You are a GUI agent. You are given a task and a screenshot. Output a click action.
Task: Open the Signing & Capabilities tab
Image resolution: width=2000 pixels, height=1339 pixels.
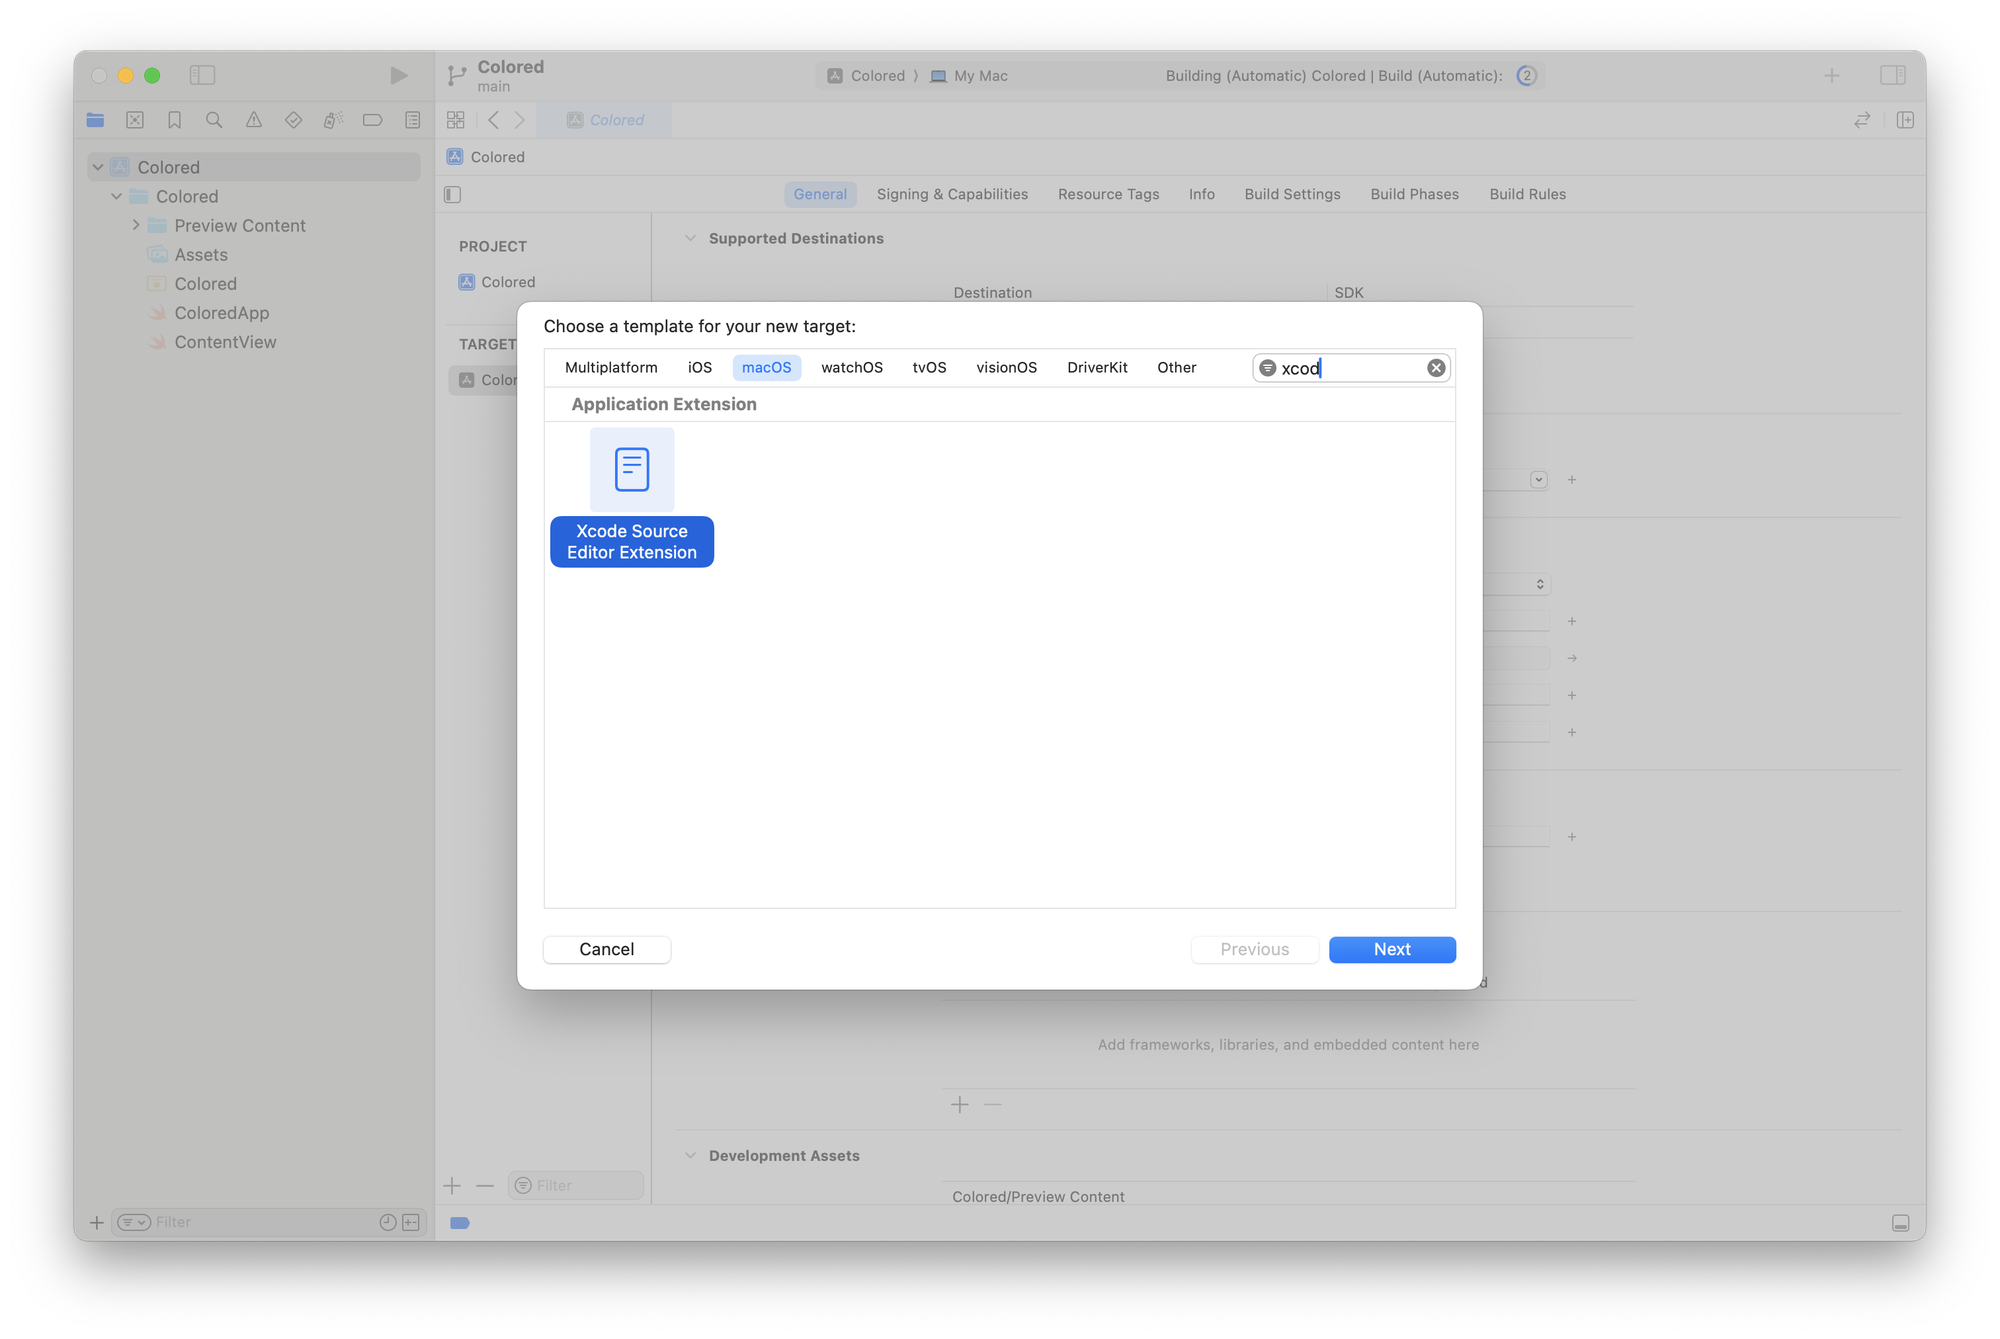(x=952, y=194)
